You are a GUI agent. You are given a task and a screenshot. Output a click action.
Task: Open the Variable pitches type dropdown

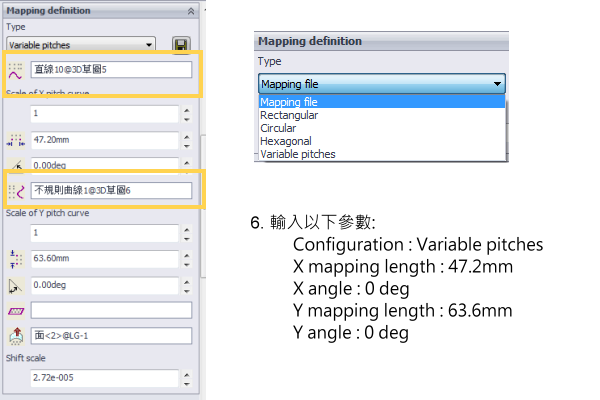[x=149, y=45]
